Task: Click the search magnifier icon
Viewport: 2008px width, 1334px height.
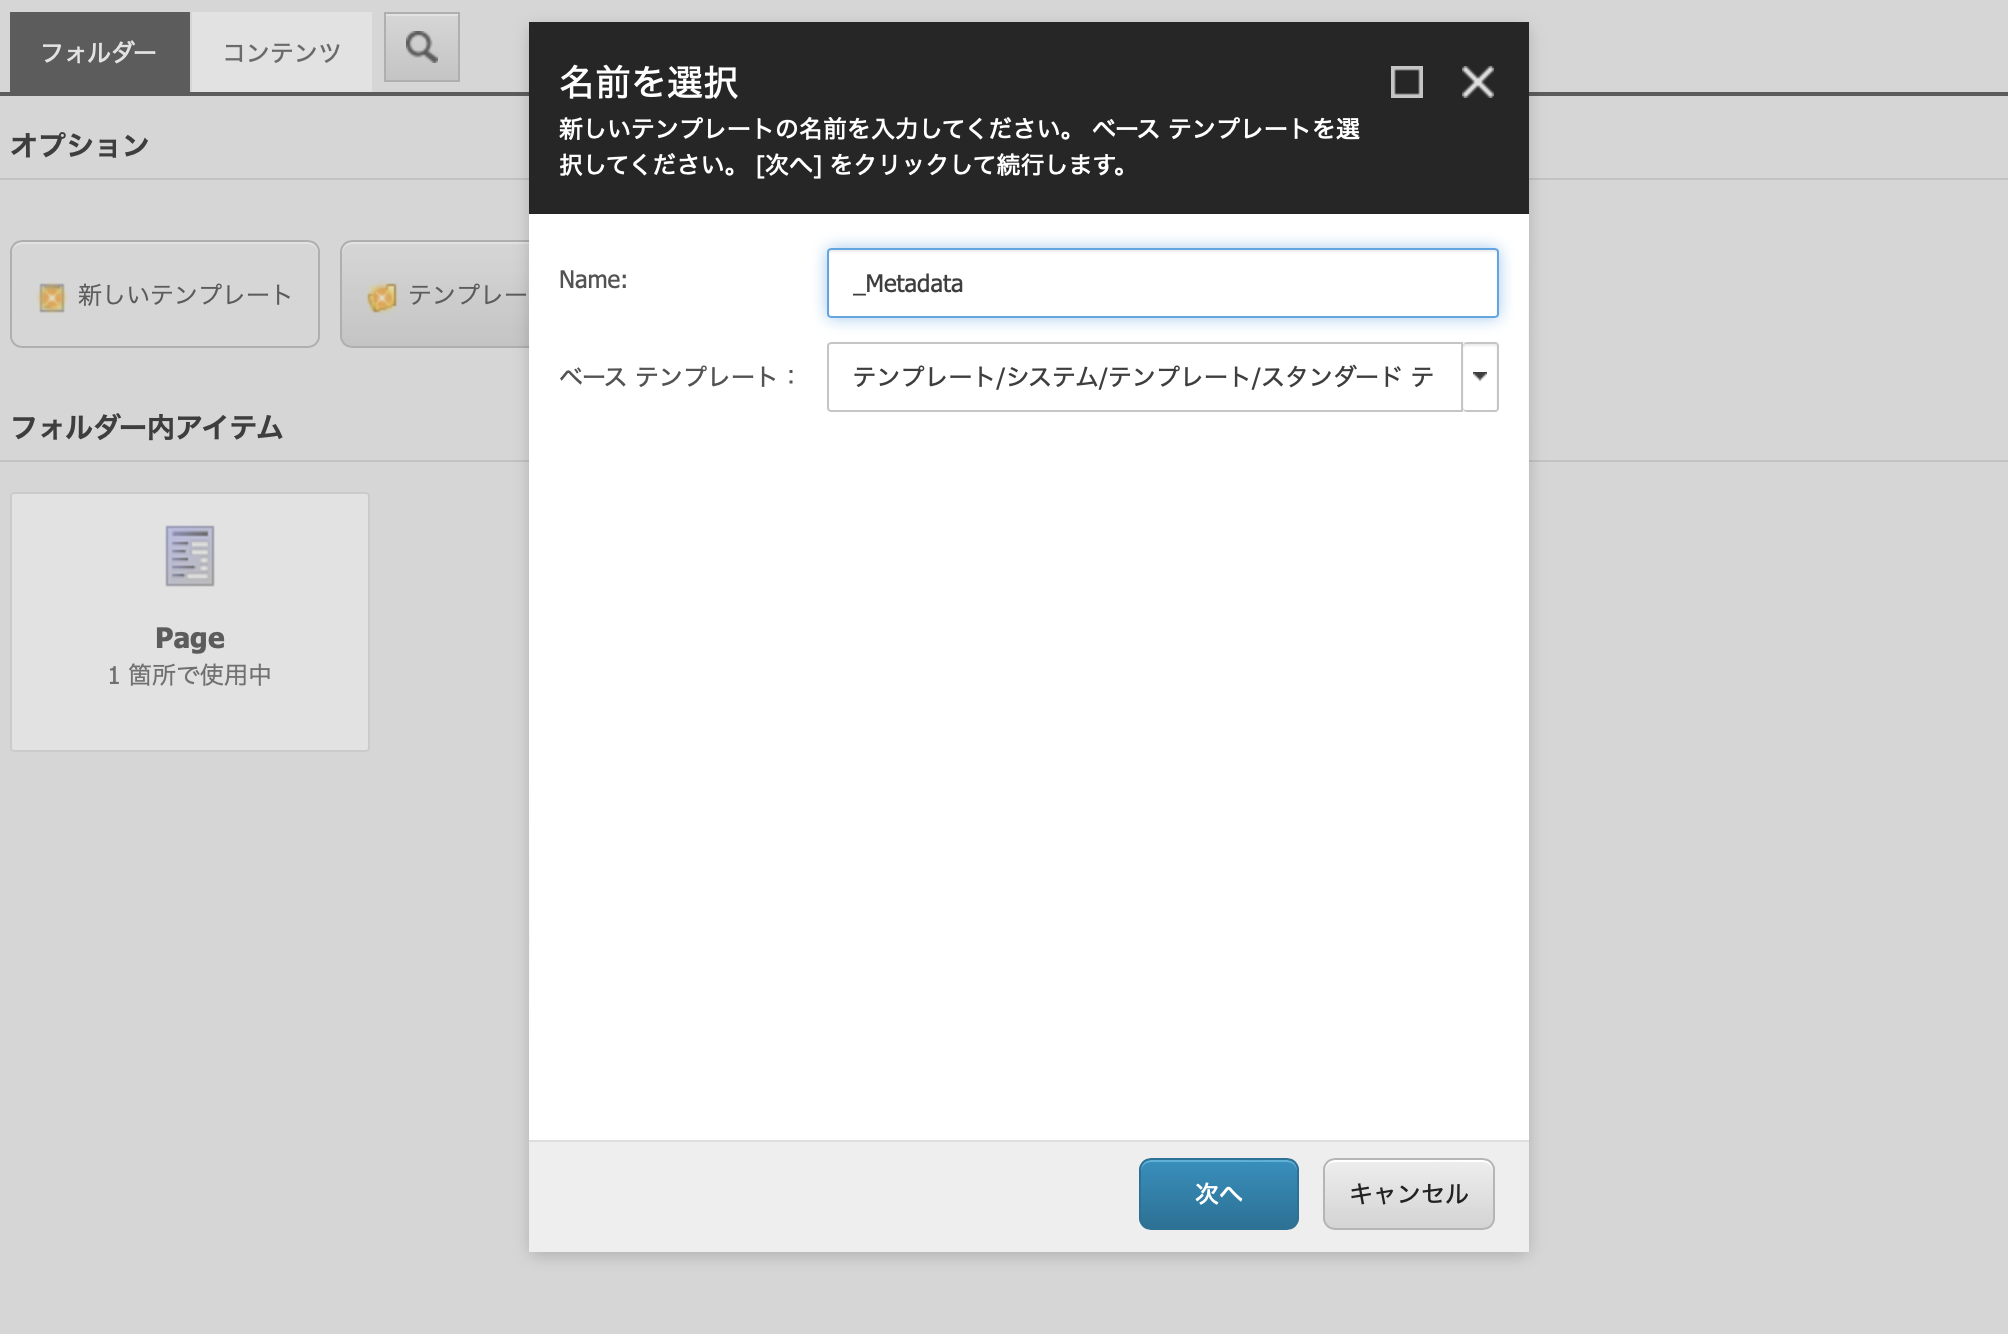Action: click(x=422, y=47)
